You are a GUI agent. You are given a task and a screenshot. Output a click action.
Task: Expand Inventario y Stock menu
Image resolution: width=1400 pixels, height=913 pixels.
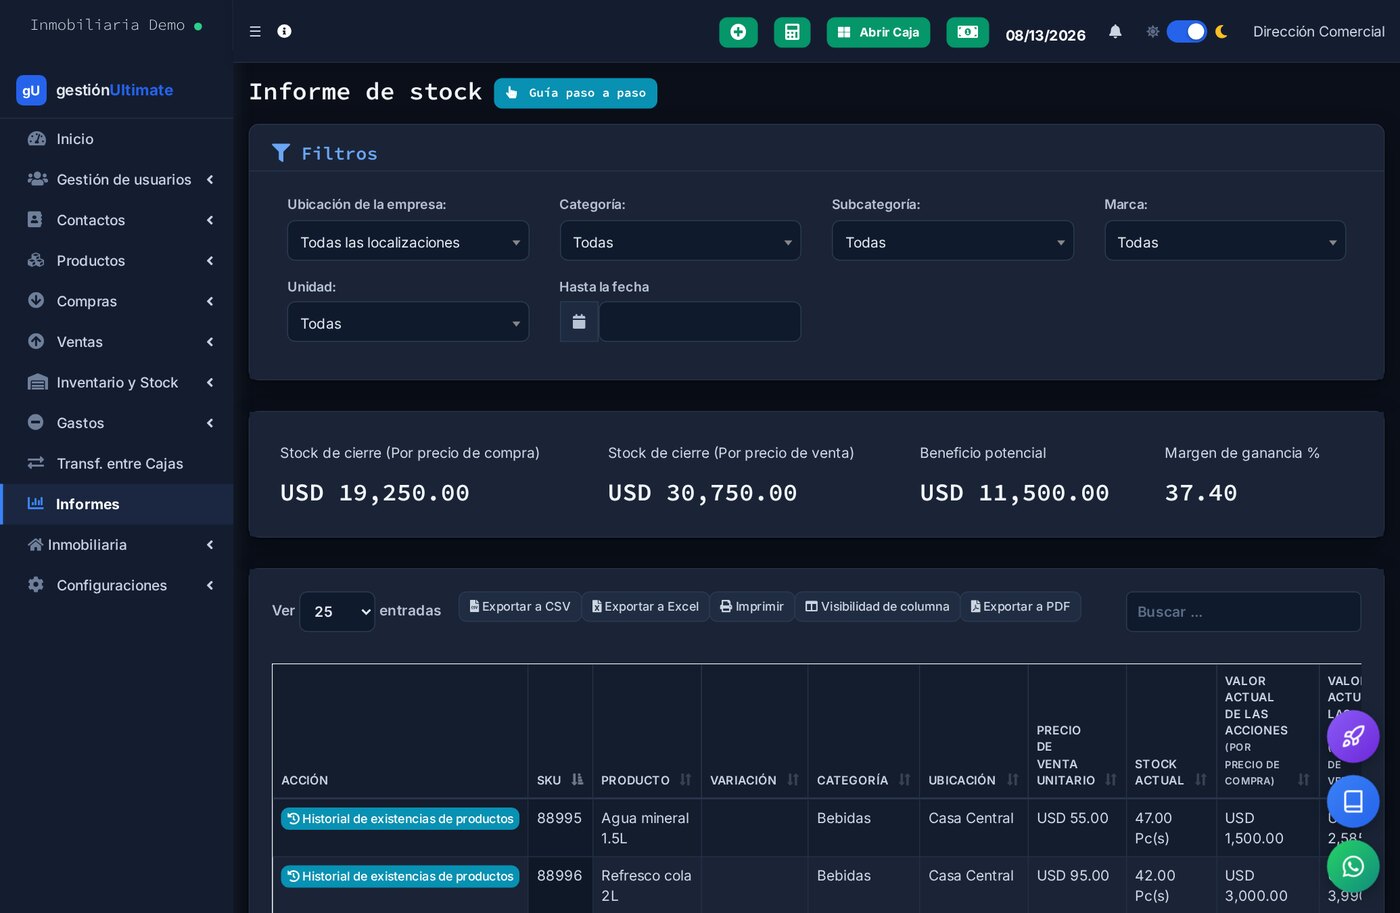[117, 383]
